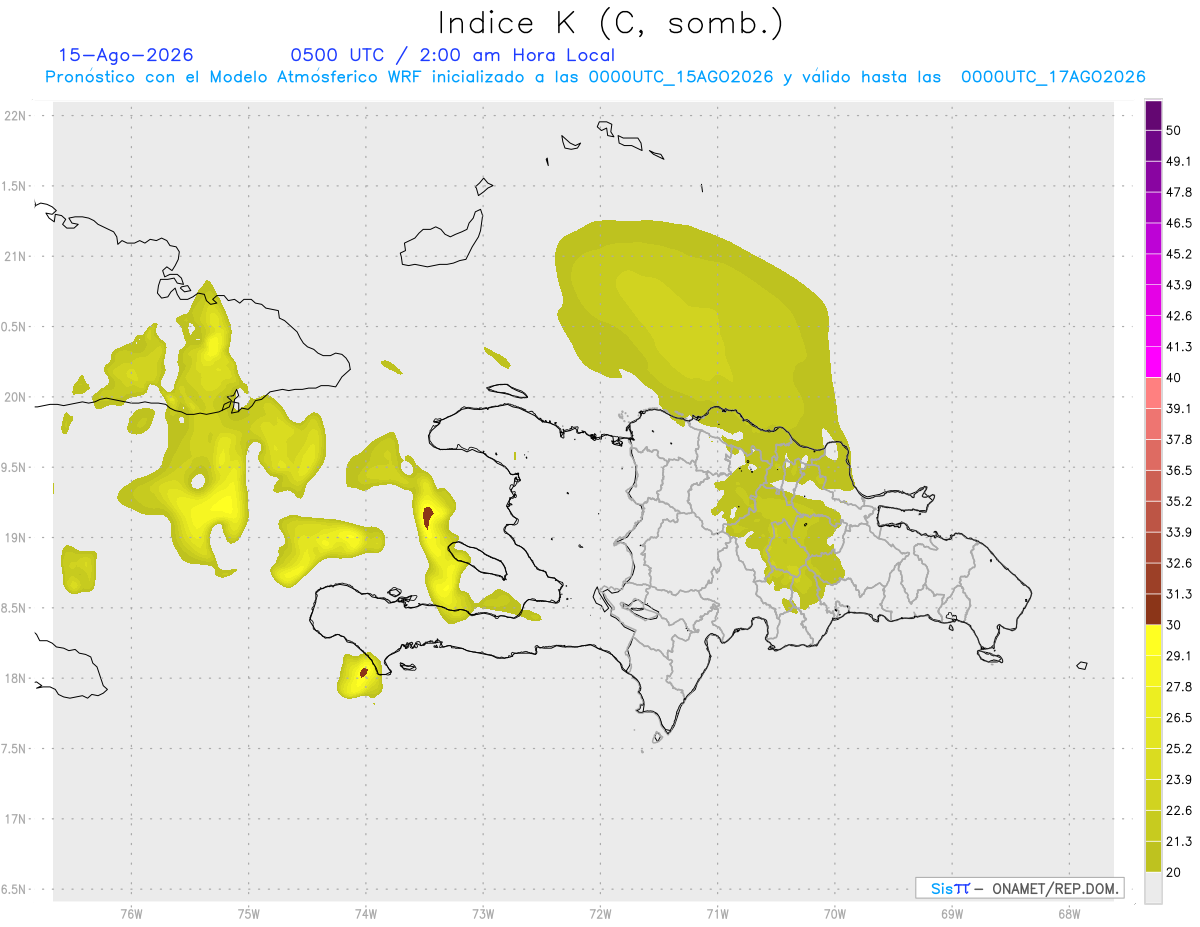Click the magenta swatch between 40 and 41.3

coord(1153,362)
